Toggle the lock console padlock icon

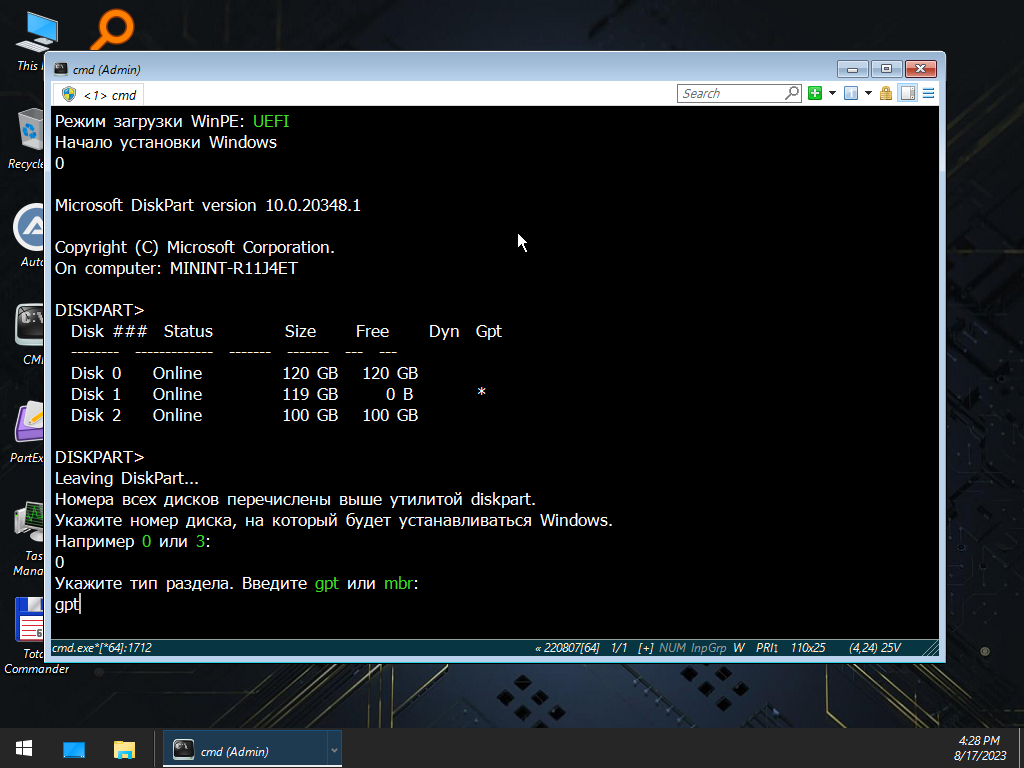pos(886,93)
